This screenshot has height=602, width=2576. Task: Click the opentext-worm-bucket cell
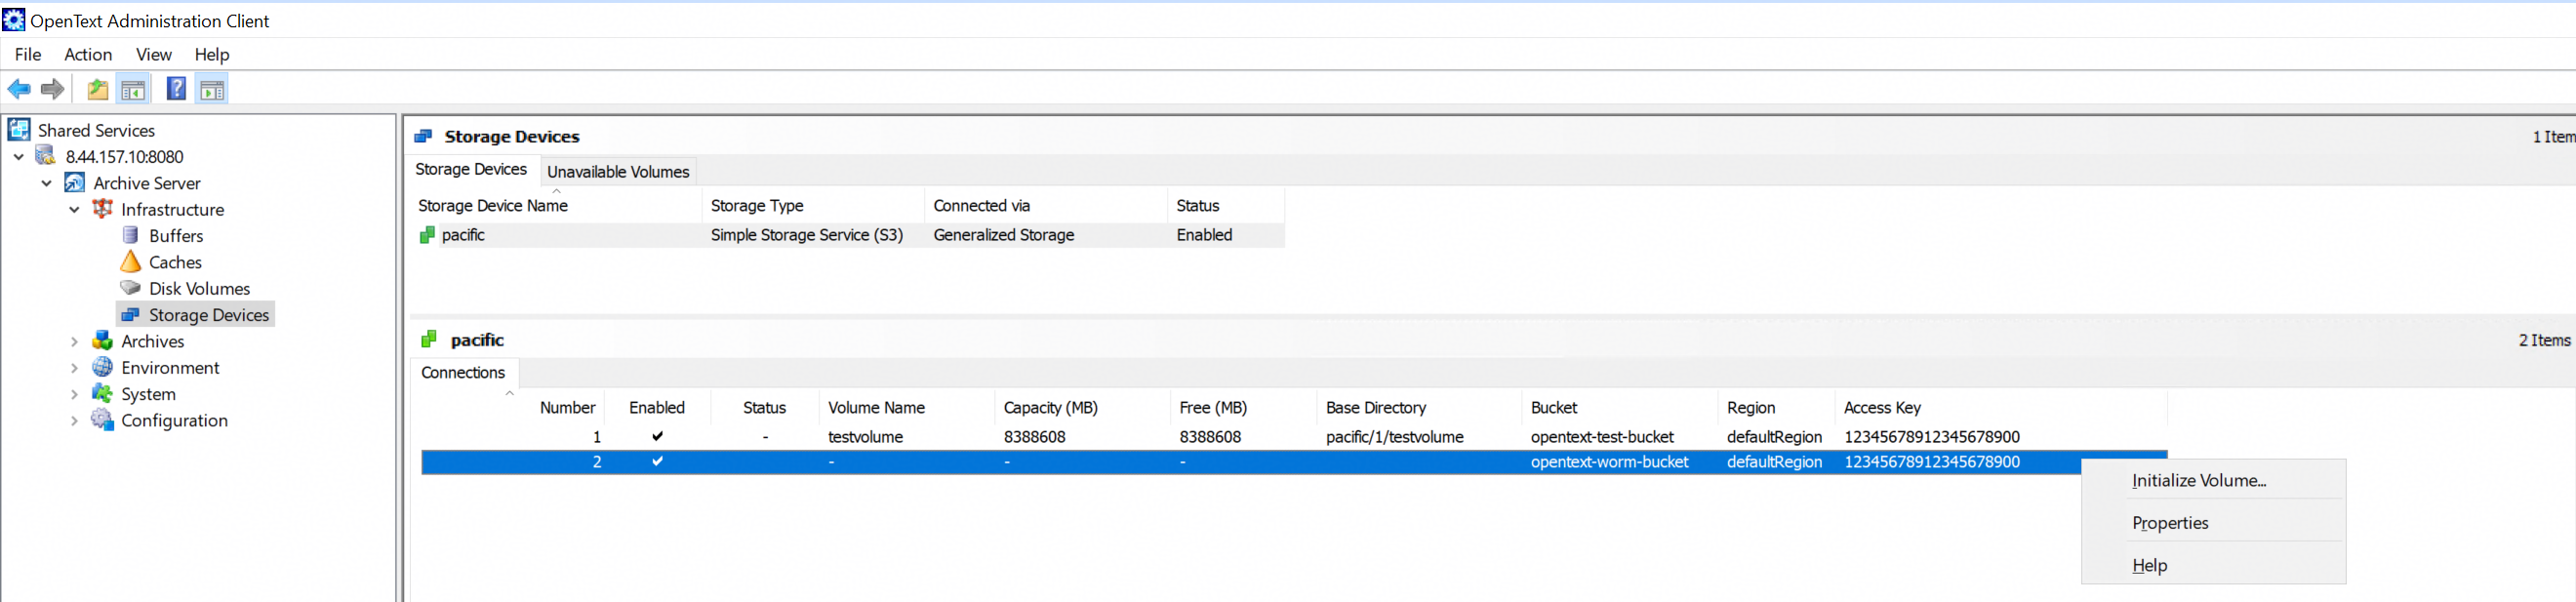click(x=1609, y=461)
